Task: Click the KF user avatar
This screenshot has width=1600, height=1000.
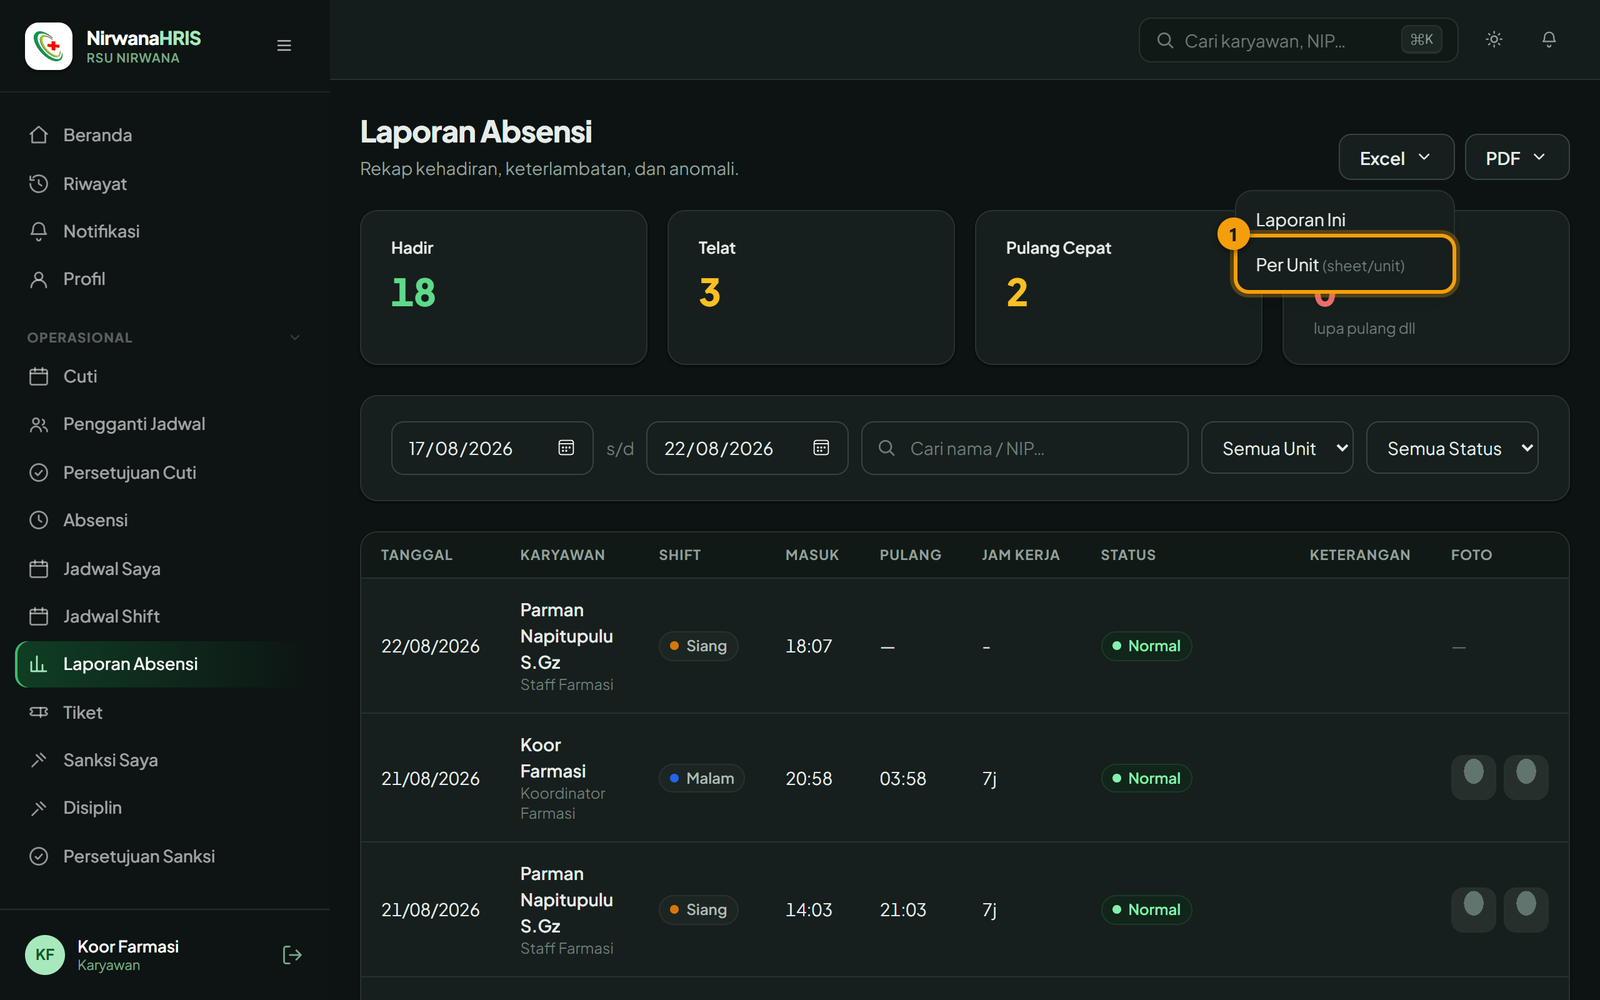Action: 45,955
